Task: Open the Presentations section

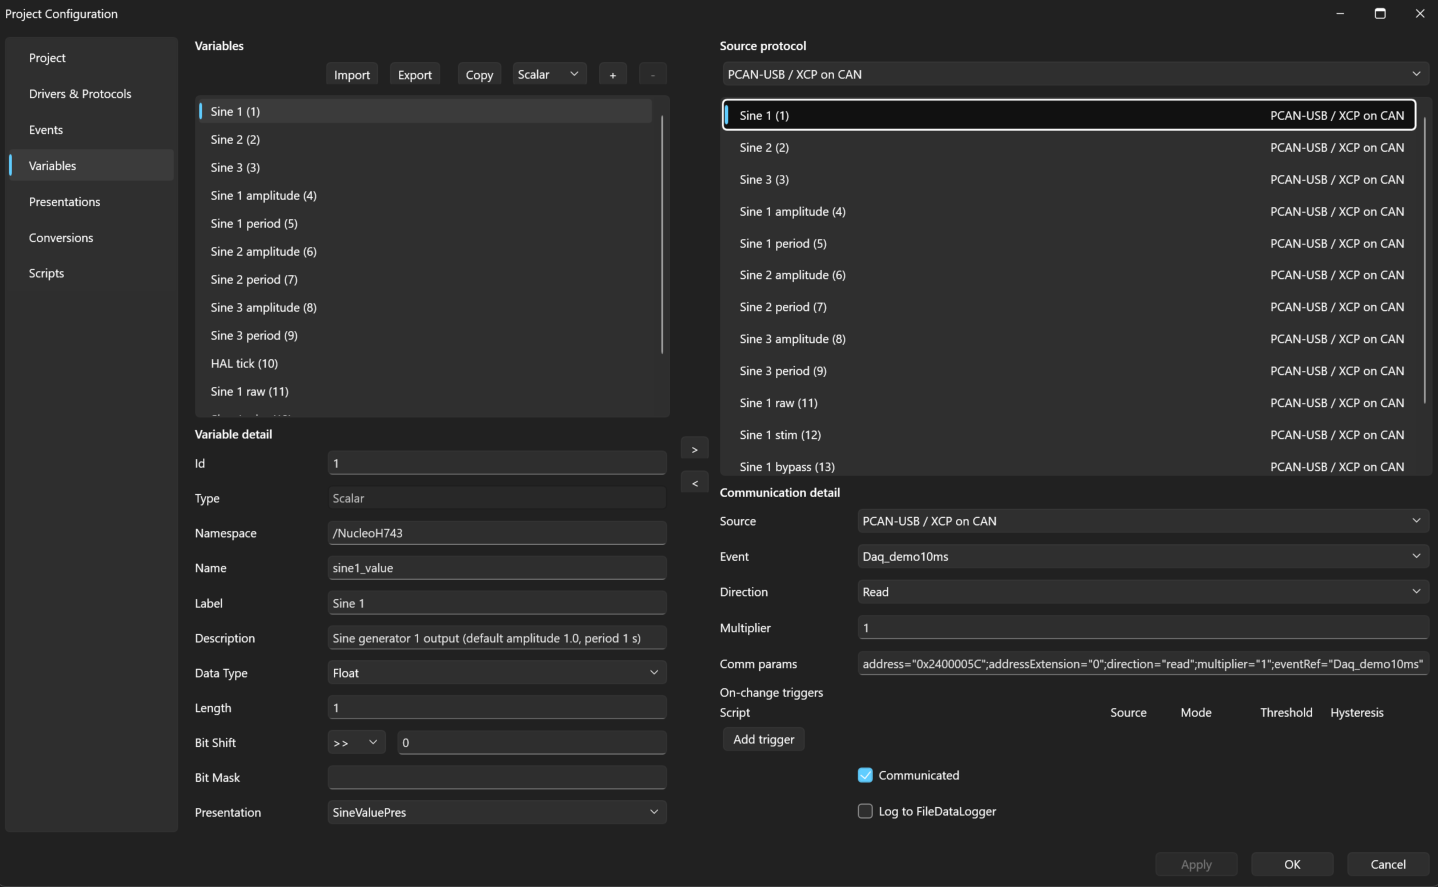Action: pyautogui.click(x=65, y=202)
